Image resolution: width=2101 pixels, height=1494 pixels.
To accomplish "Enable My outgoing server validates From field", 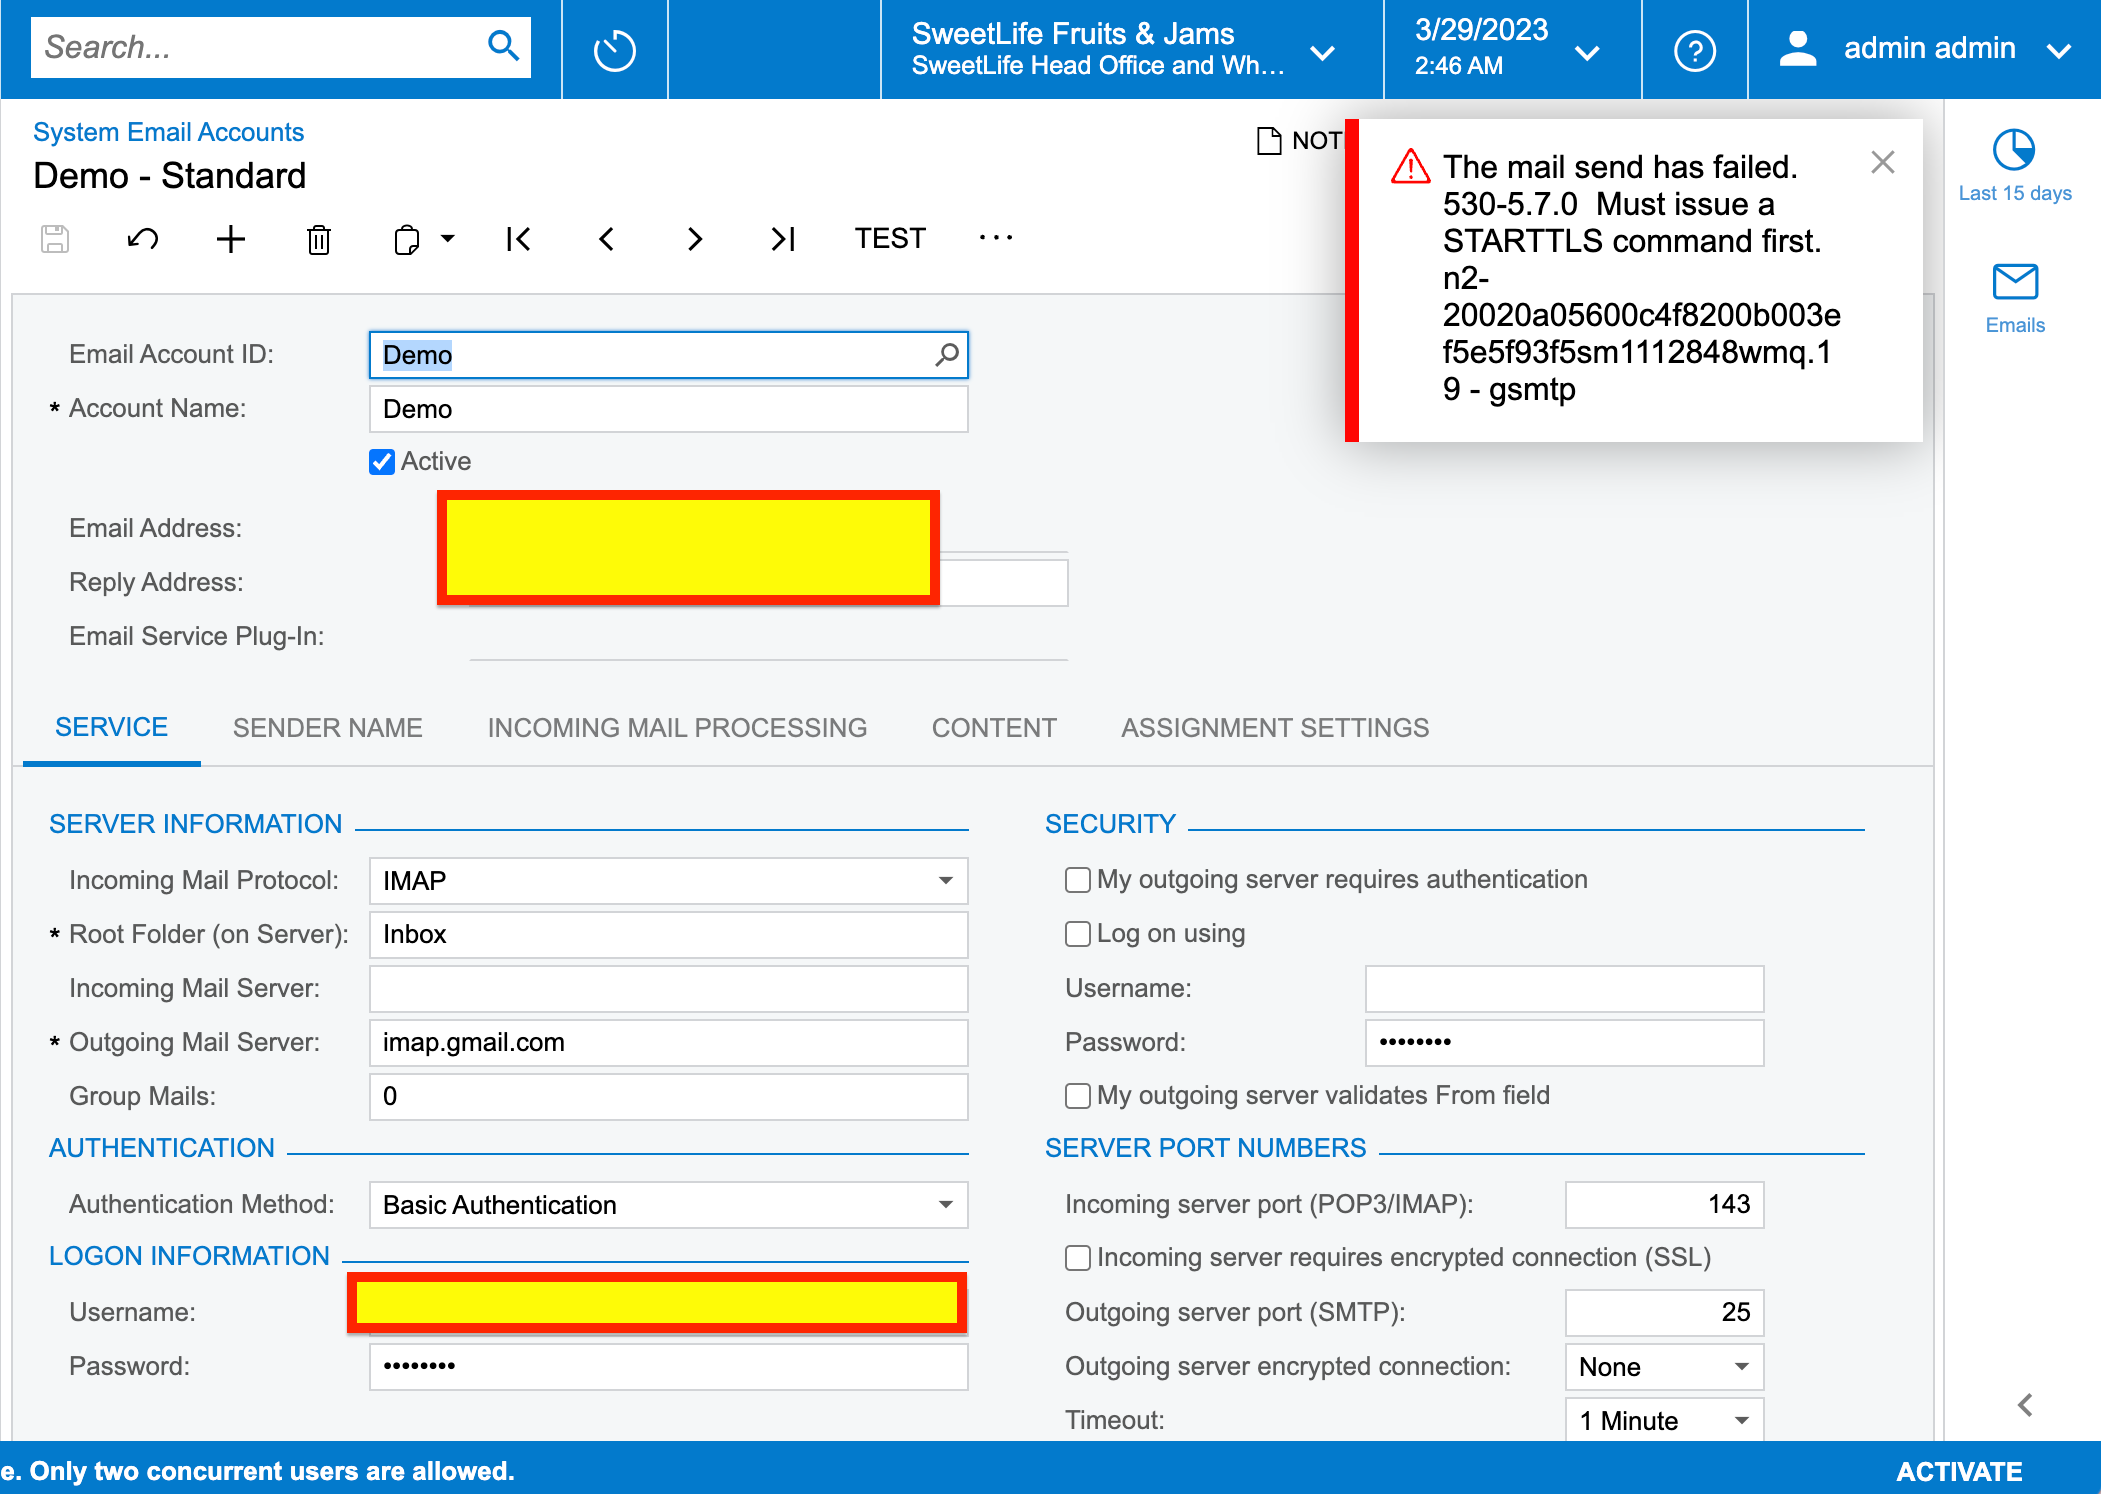I will (1077, 1095).
